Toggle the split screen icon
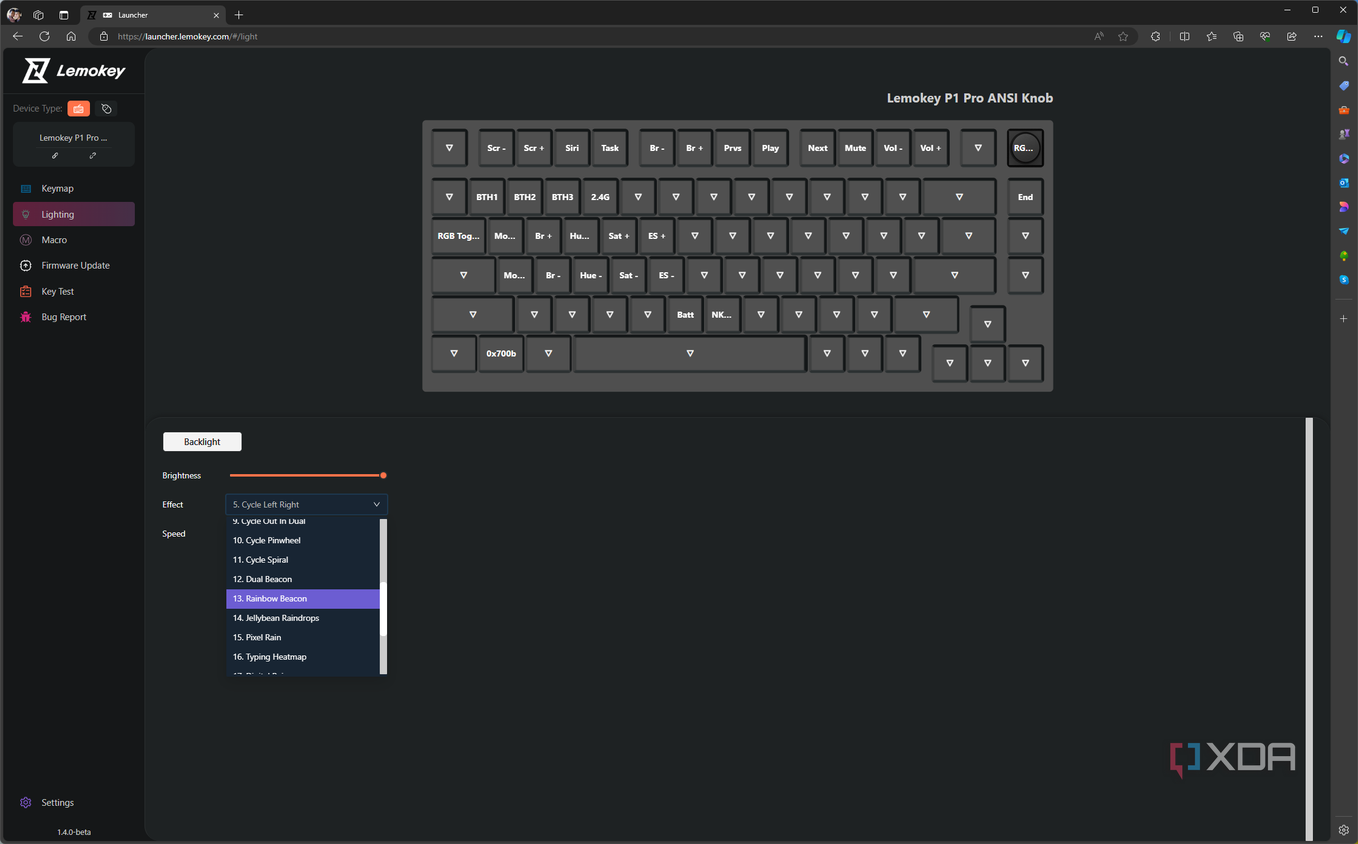This screenshot has height=844, width=1358. coord(1184,36)
